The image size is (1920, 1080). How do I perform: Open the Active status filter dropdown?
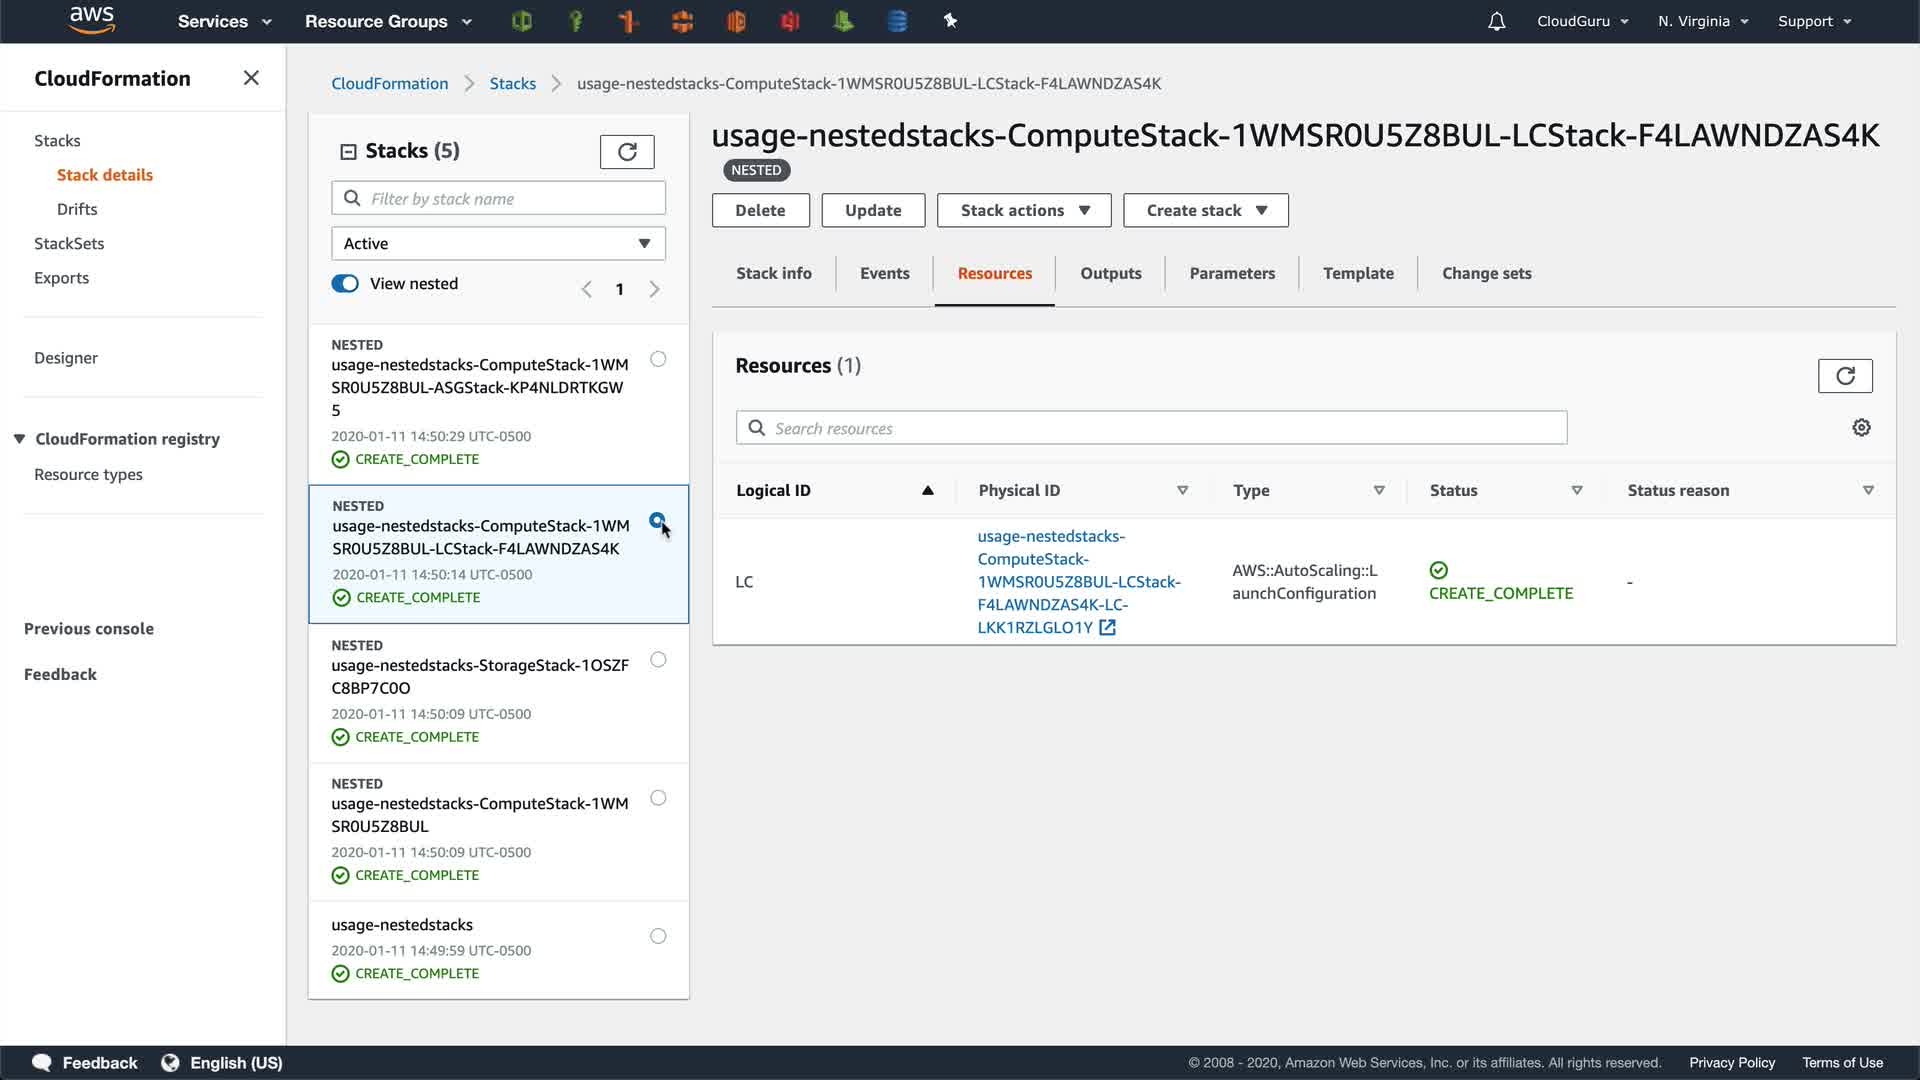point(498,244)
